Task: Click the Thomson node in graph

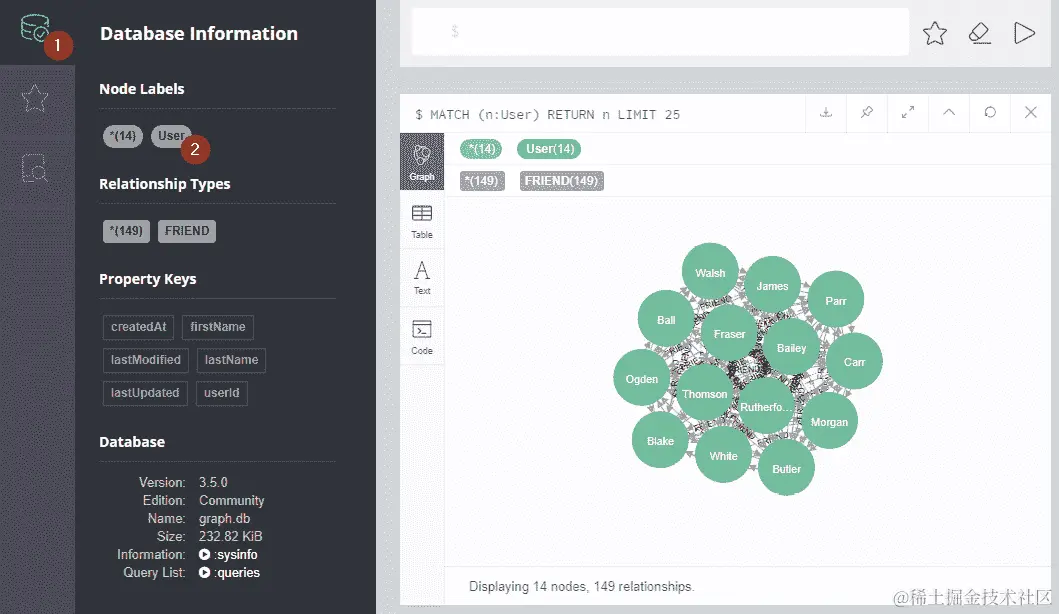Action: [x=704, y=393]
